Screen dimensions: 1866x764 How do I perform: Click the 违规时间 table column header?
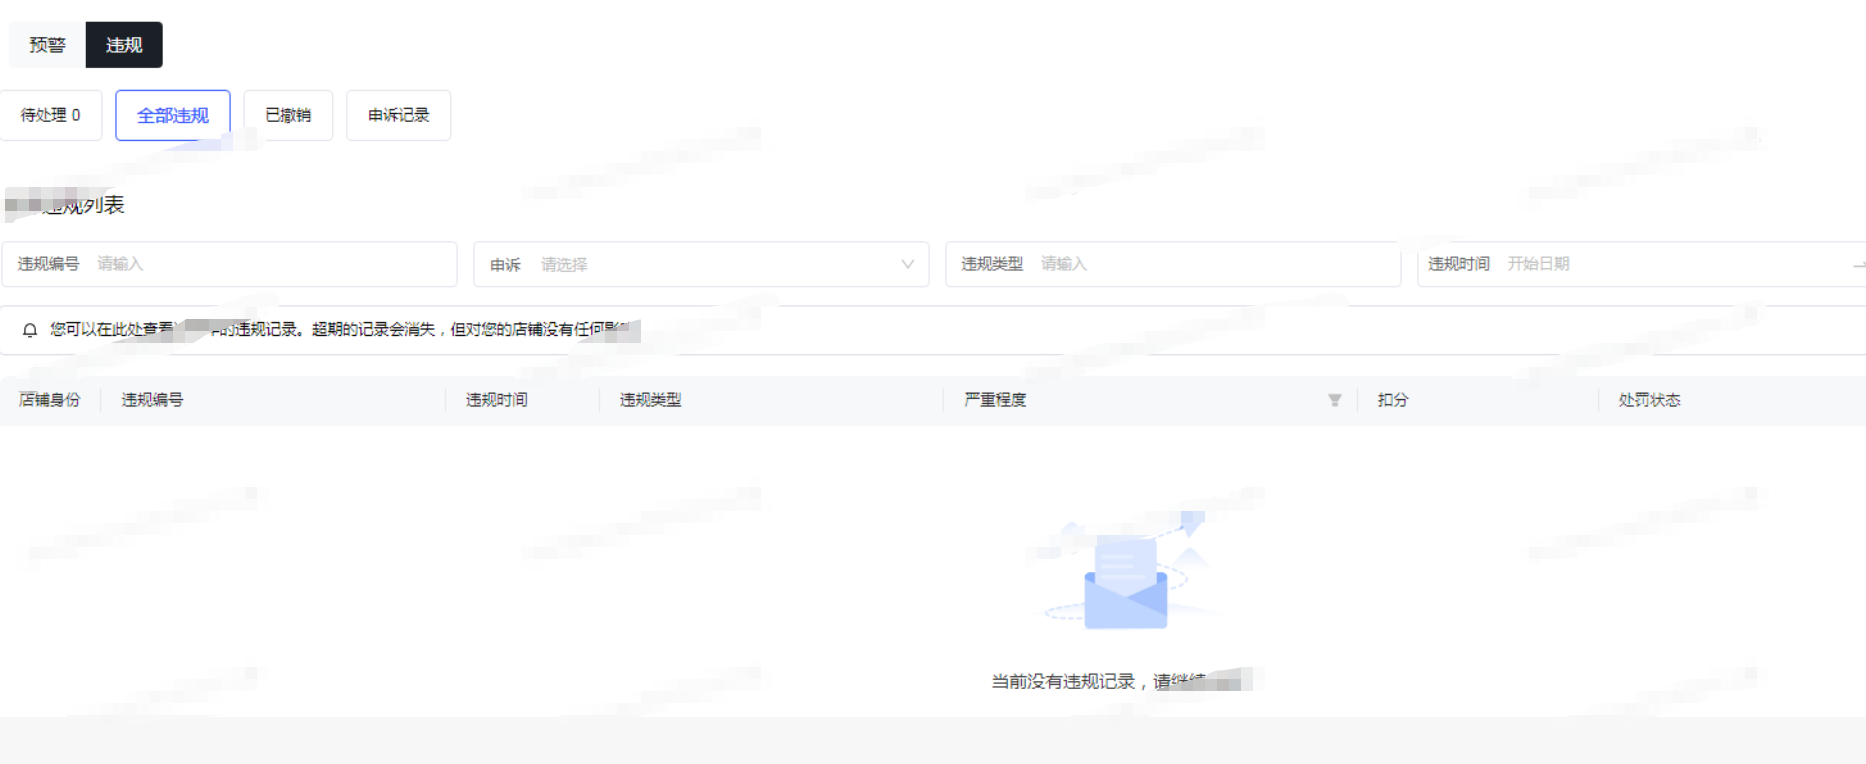coord(496,400)
